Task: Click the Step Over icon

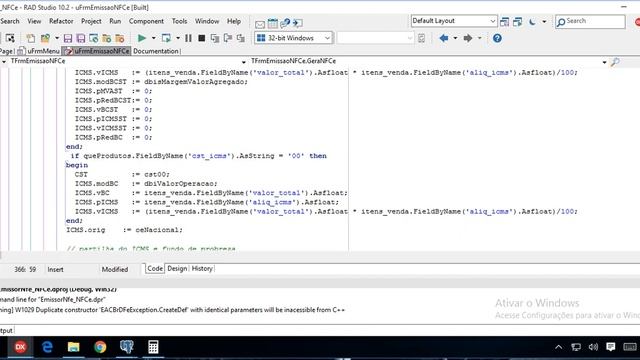Action: coord(228,38)
